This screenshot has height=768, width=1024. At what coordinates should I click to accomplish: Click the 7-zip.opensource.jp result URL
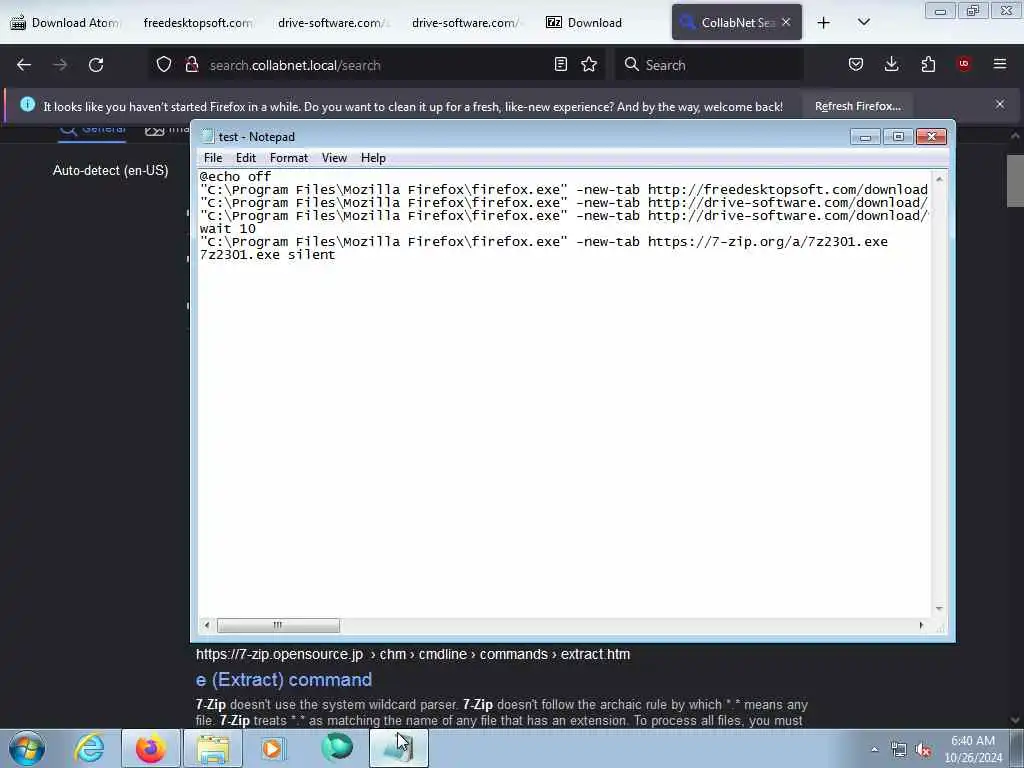coord(412,654)
